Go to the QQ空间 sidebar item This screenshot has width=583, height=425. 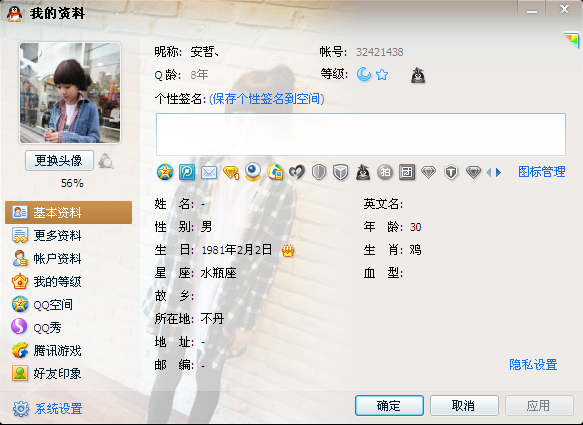[68, 305]
